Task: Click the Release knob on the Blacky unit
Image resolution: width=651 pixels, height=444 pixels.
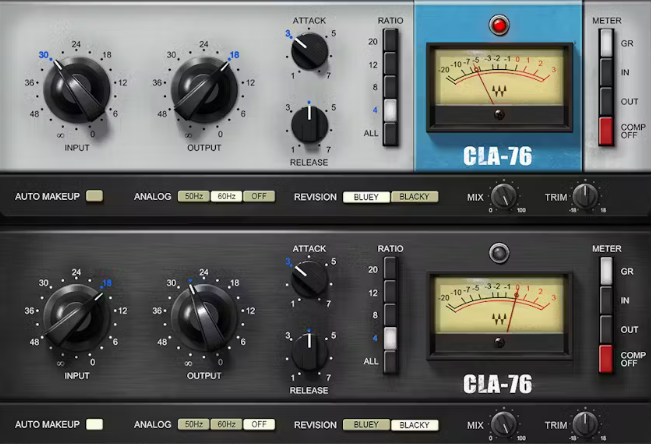Action: pyautogui.click(x=309, y=353)
